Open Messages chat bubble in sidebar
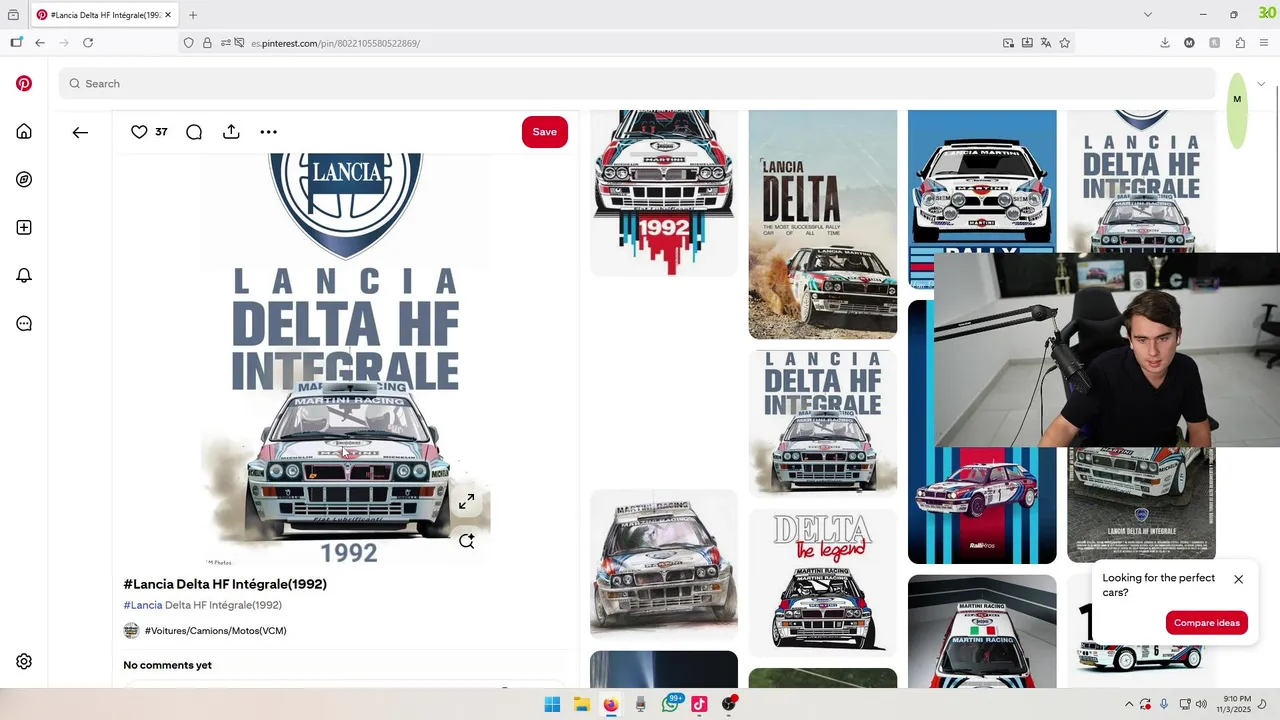 pos(24,324)
